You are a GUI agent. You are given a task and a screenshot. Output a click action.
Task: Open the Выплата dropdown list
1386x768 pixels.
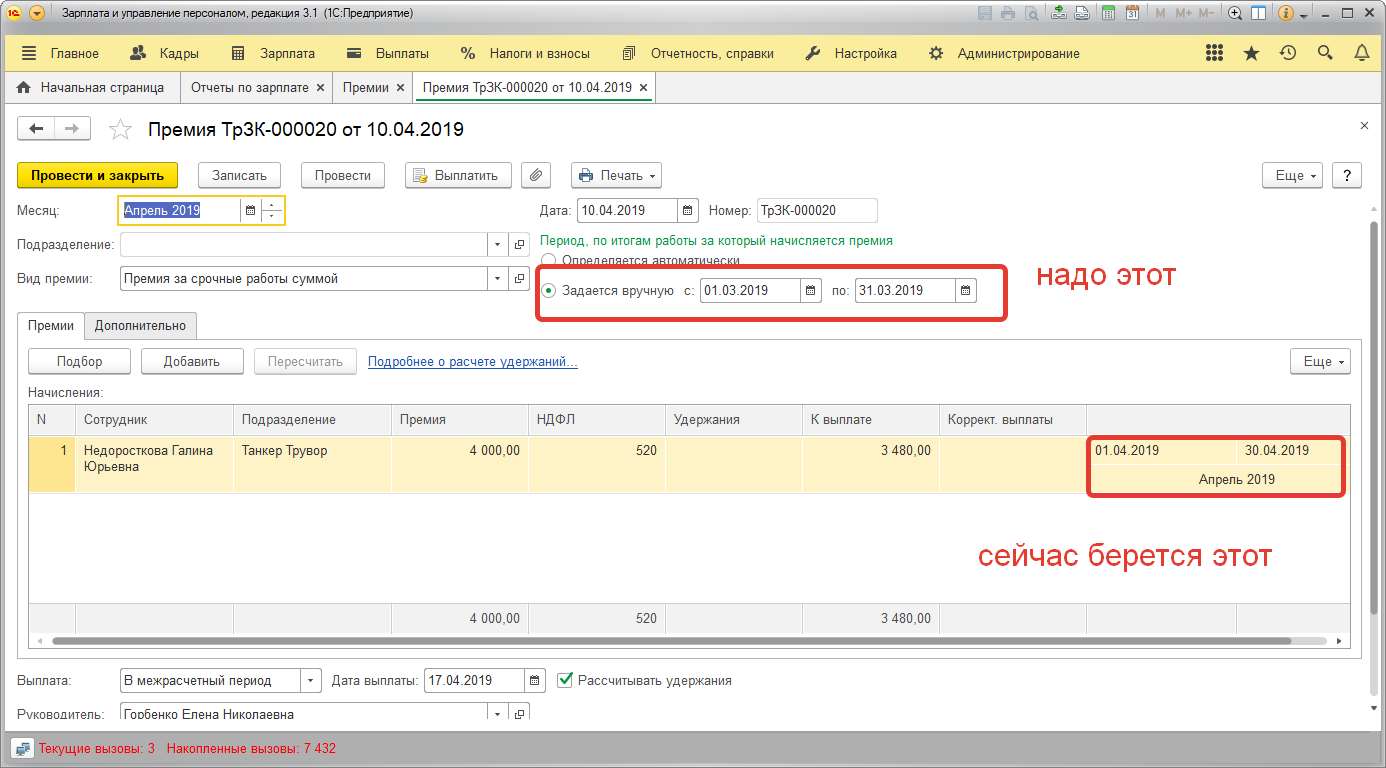click(311, 681)
